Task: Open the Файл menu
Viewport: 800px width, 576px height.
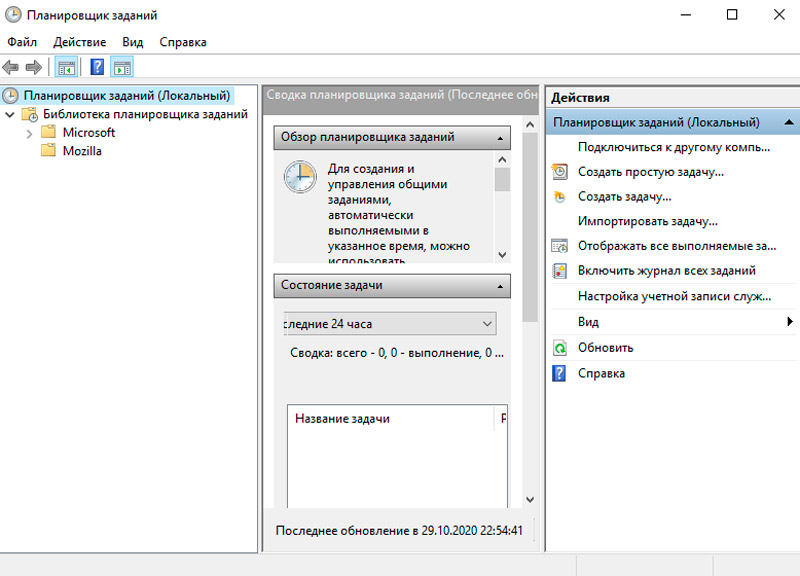Action: tap(22, 42)
